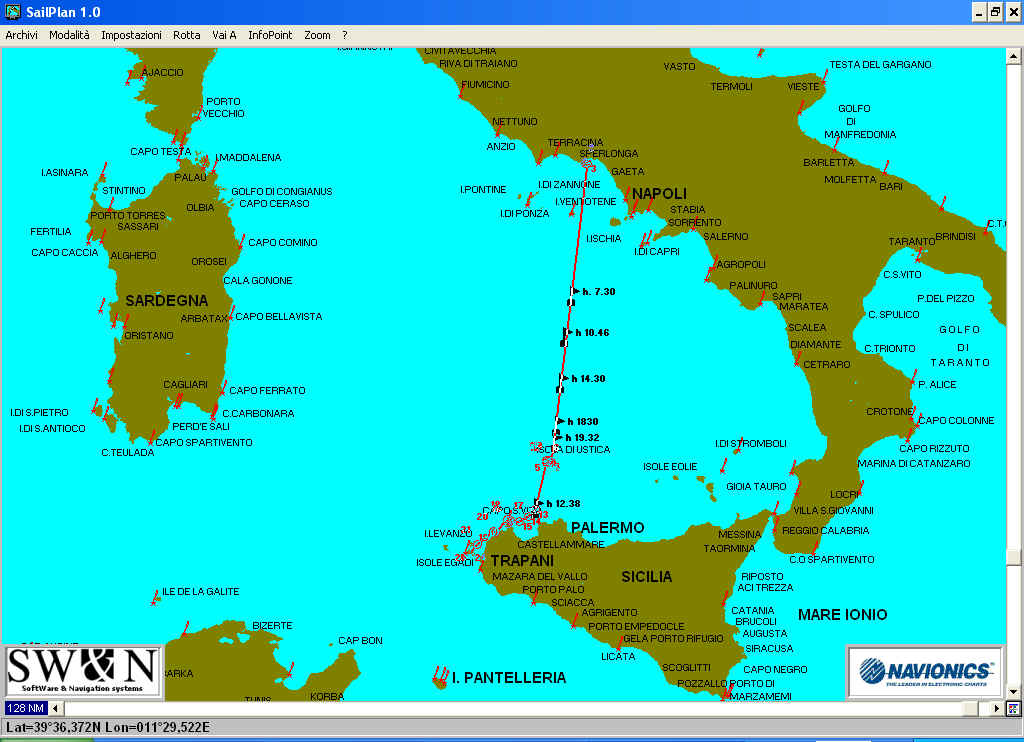Click the GAETA label on the map
This screenshot has height=742, width=1024.
click(628, 172)
